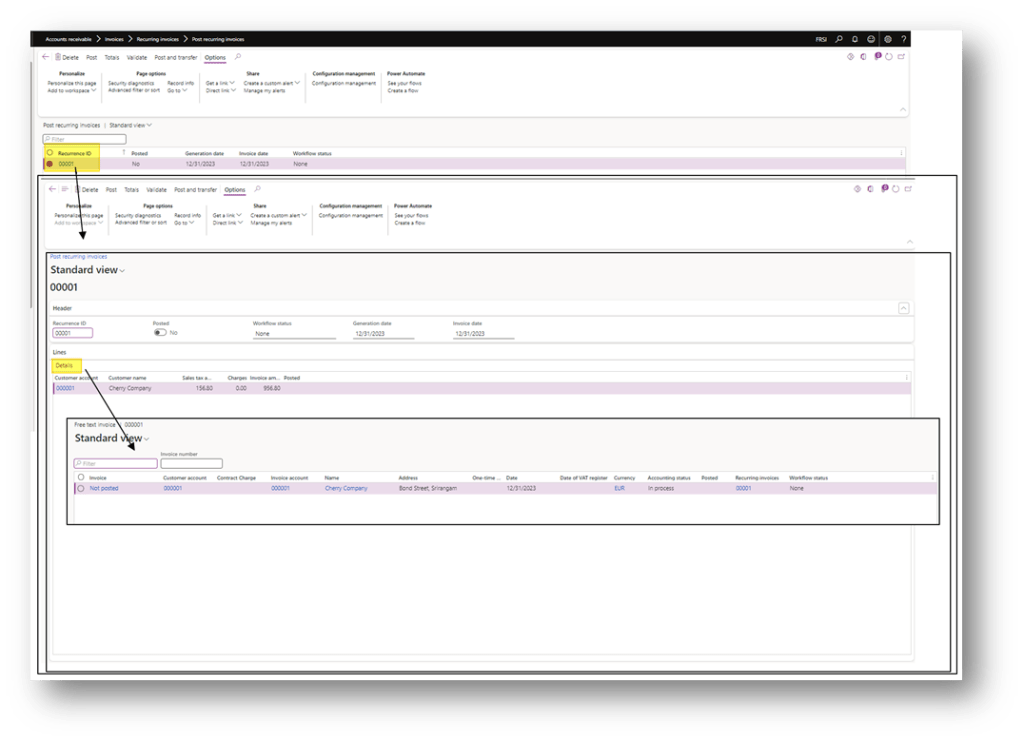Screen dimensions: 1024x742
Task: Collapse the Header section with chevron
Action: tap(903, 309)
